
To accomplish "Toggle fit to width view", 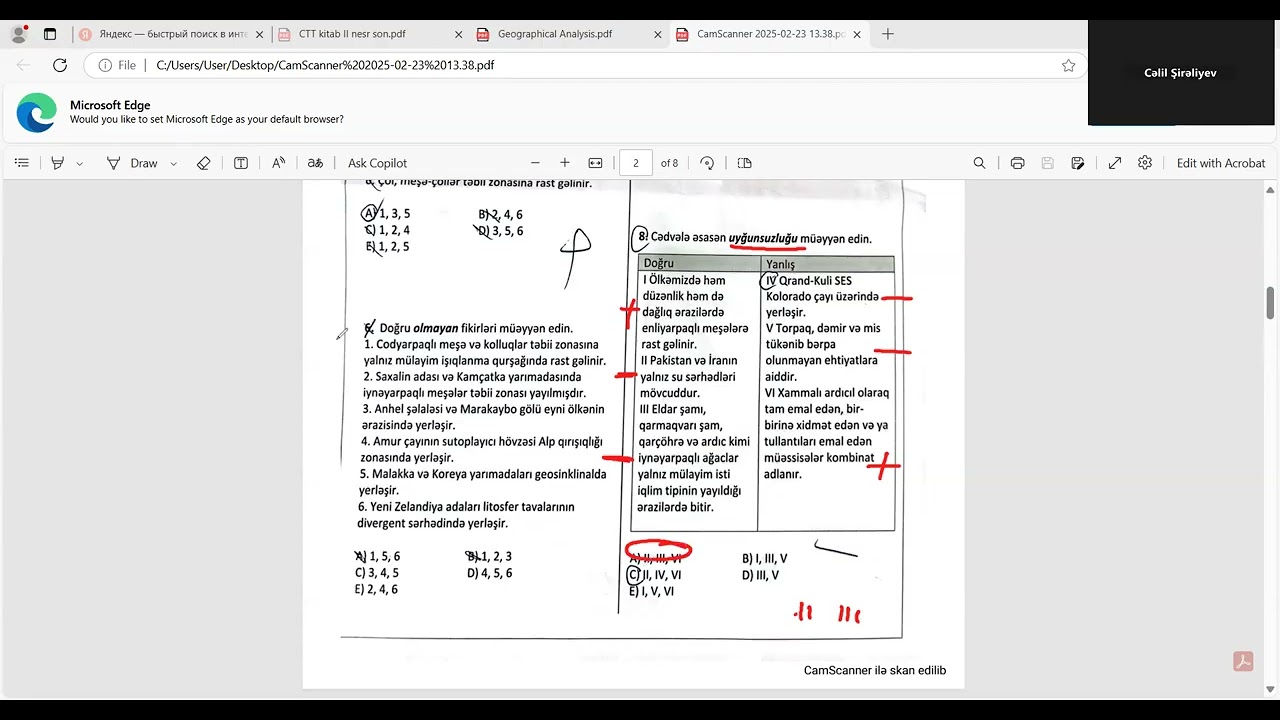I will tap(596, 163).
